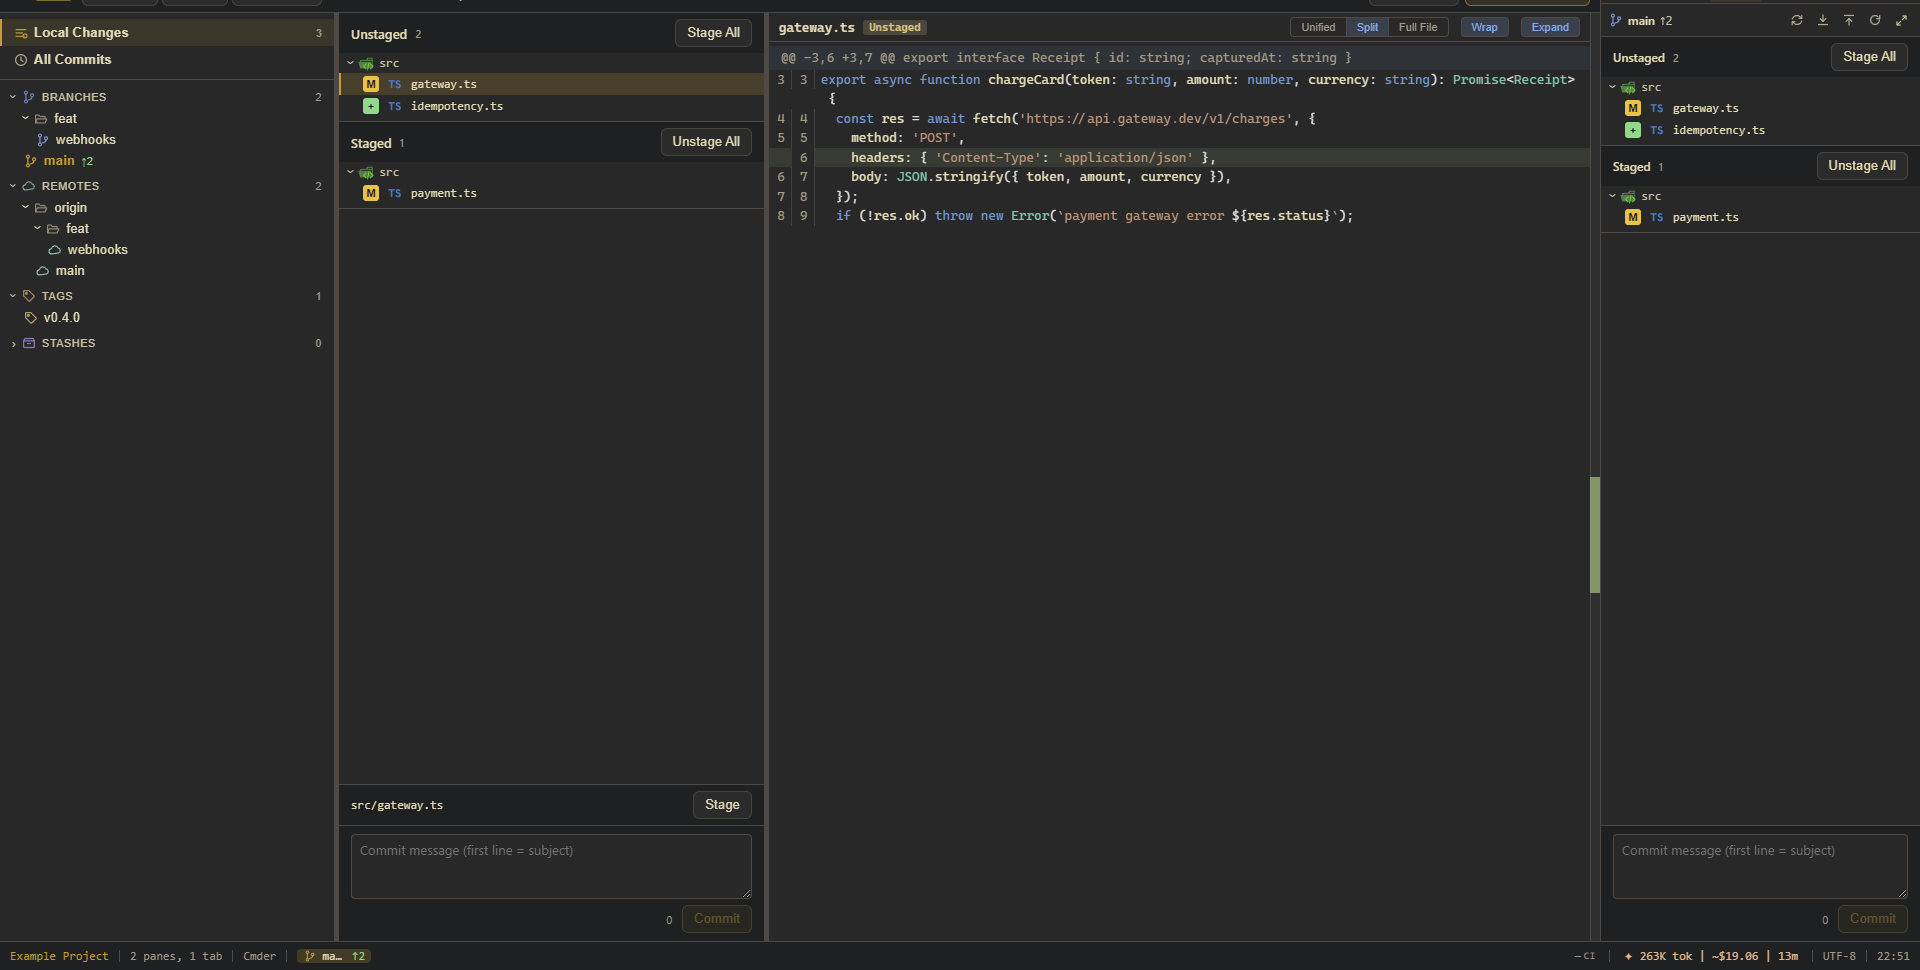Select payment.ts in middle Staged list

(552, 193)
